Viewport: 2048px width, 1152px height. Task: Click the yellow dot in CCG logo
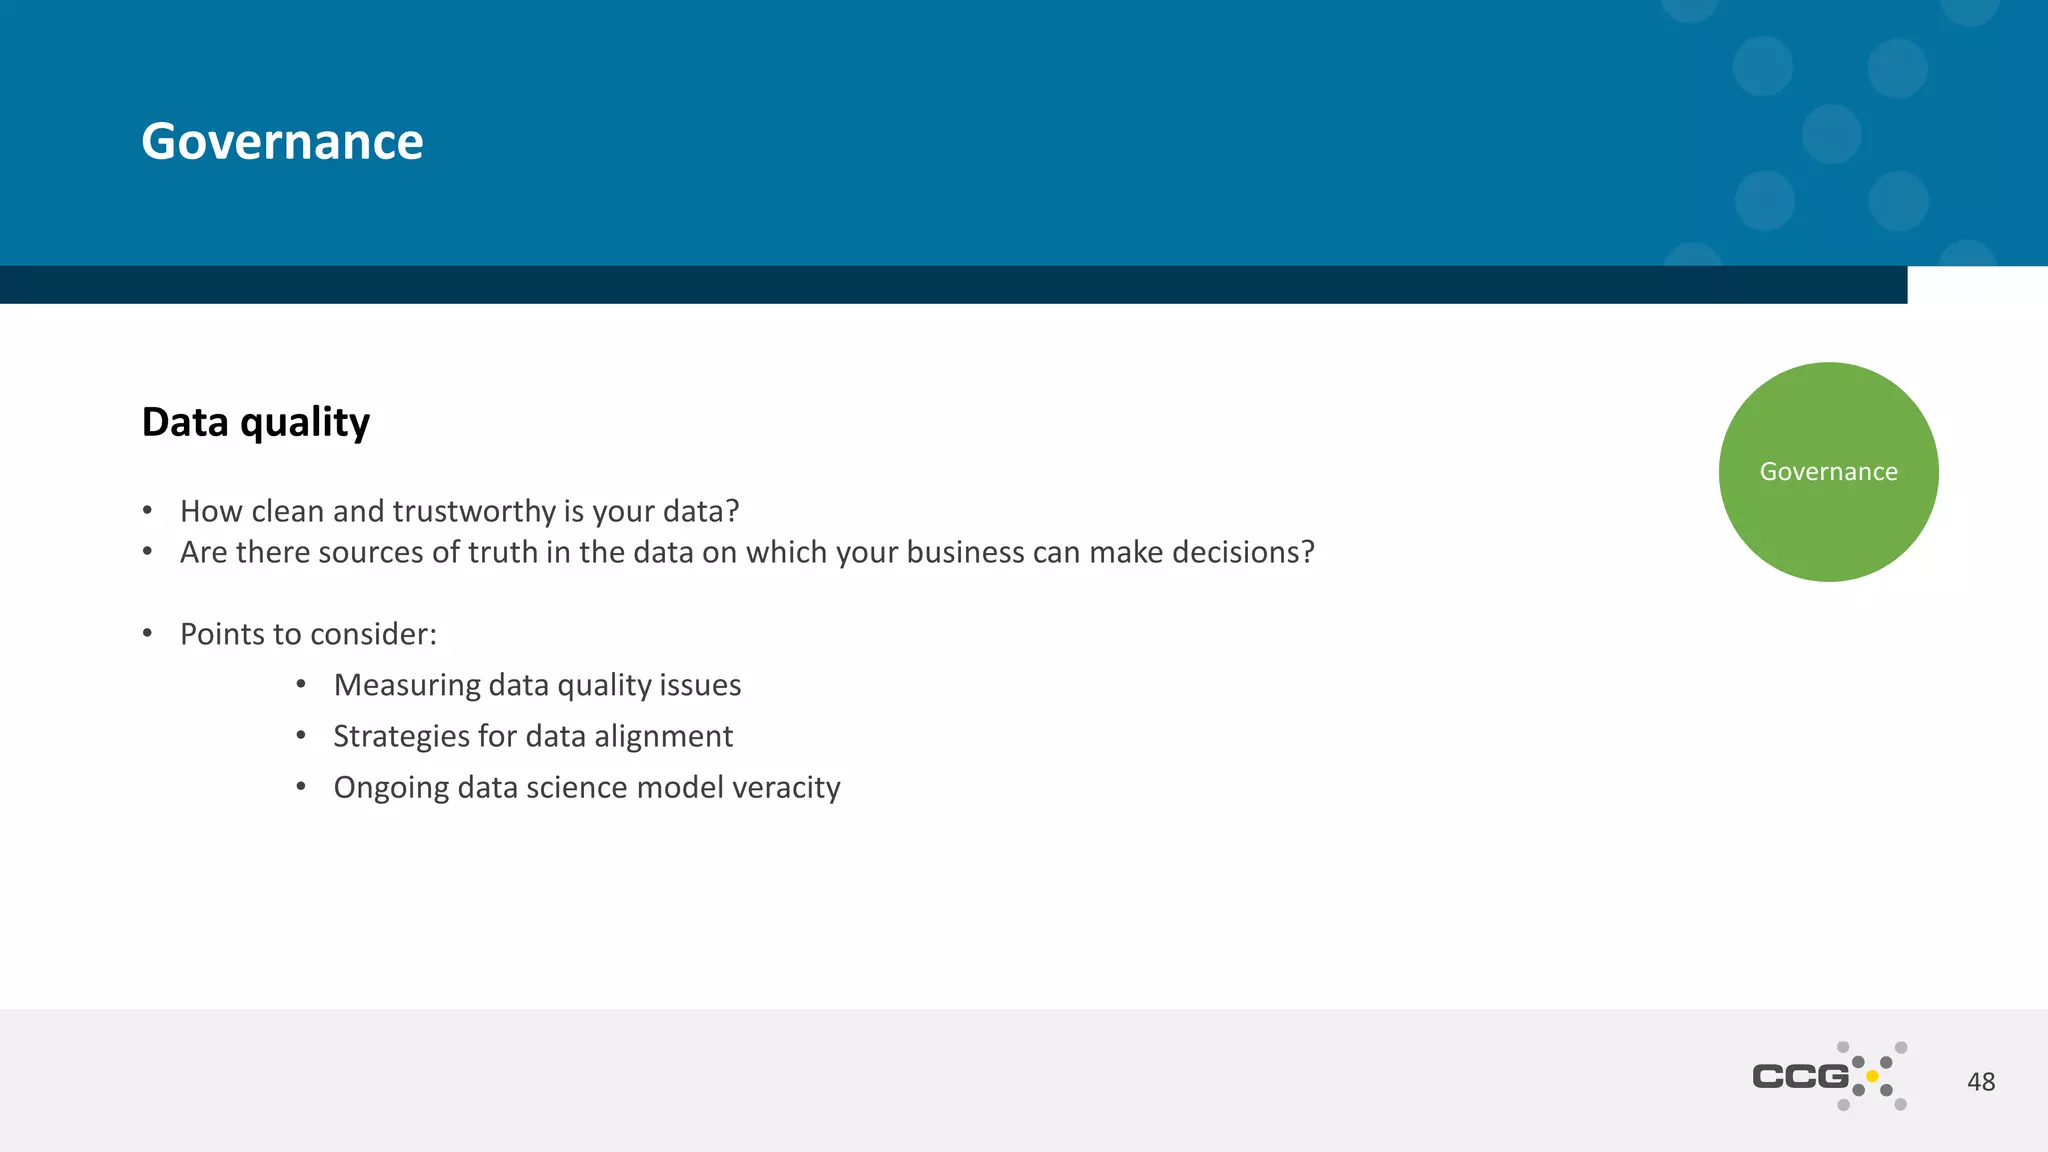[x=1872, y=1076]
